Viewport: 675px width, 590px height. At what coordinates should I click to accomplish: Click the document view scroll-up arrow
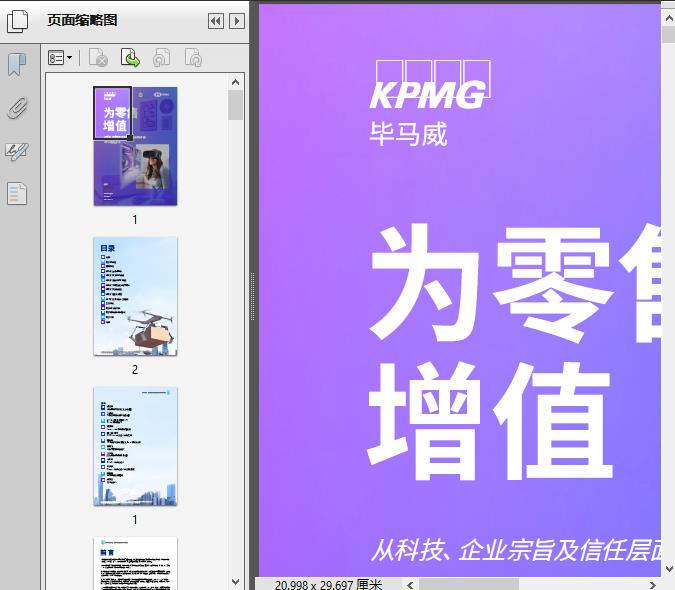[669, 19]
